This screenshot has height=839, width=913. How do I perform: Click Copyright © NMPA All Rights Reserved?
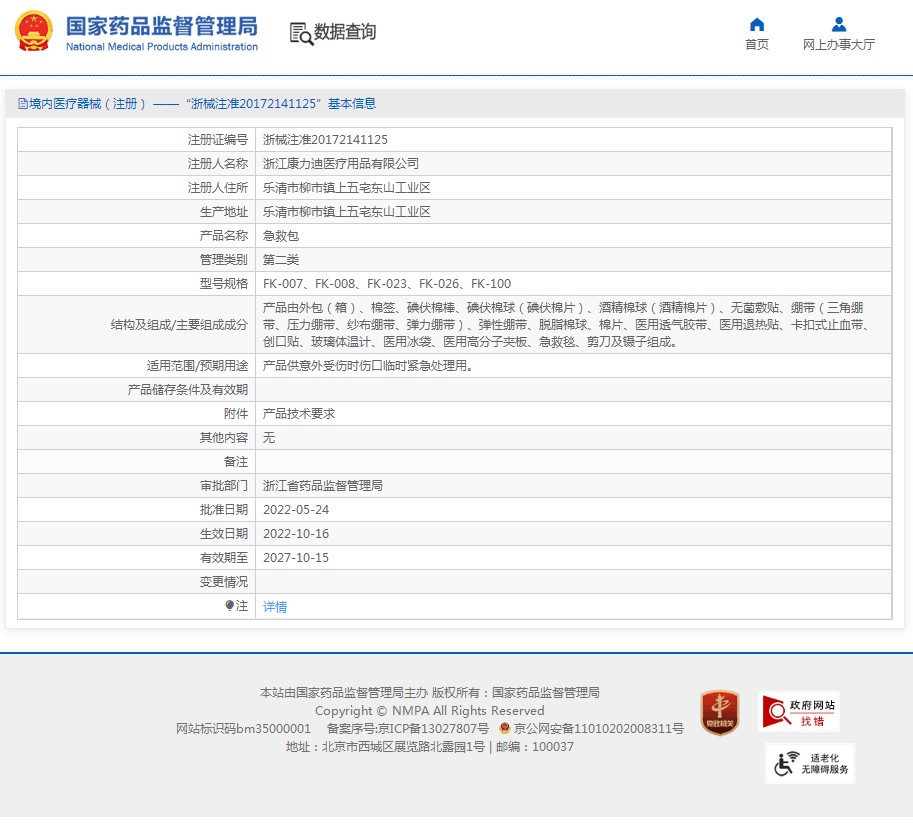[430, 710]
